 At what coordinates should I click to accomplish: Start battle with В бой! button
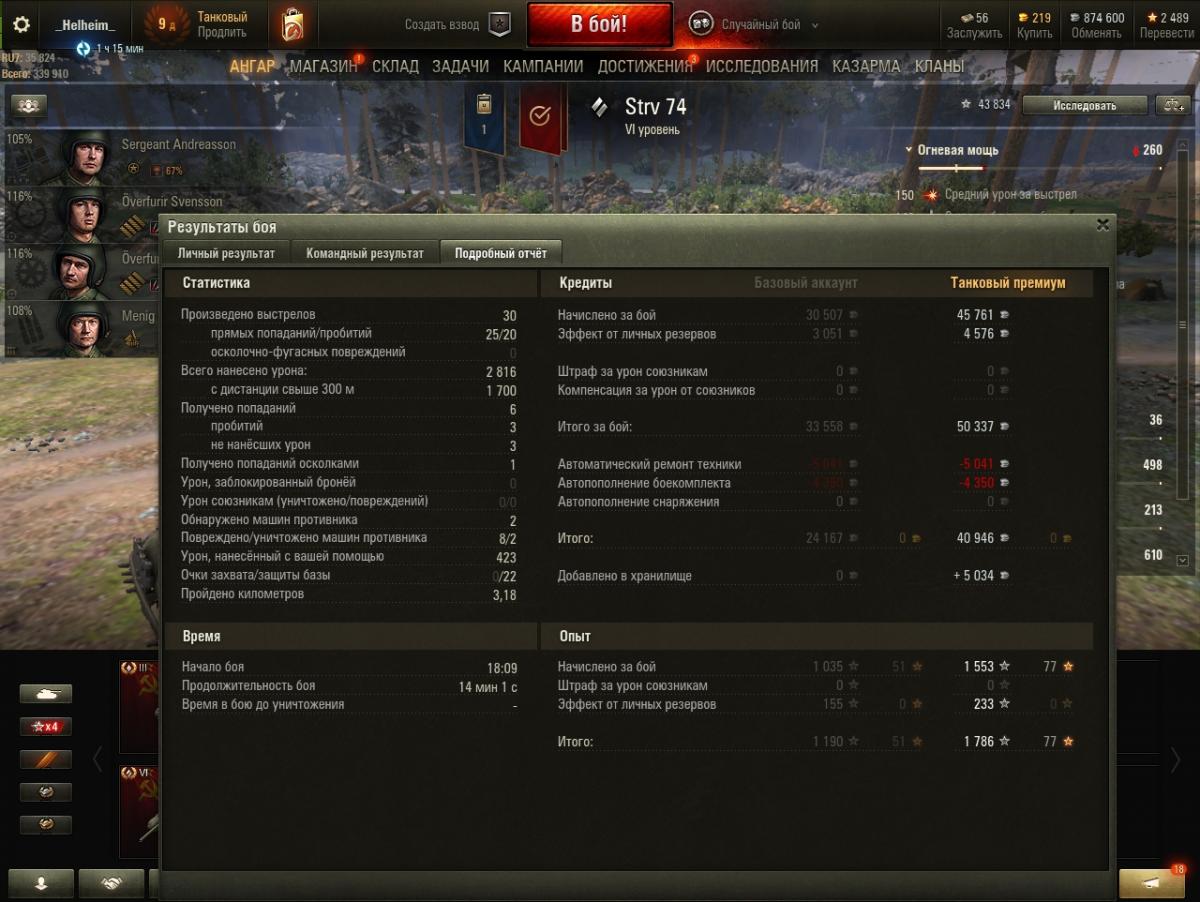click(599, 25)
